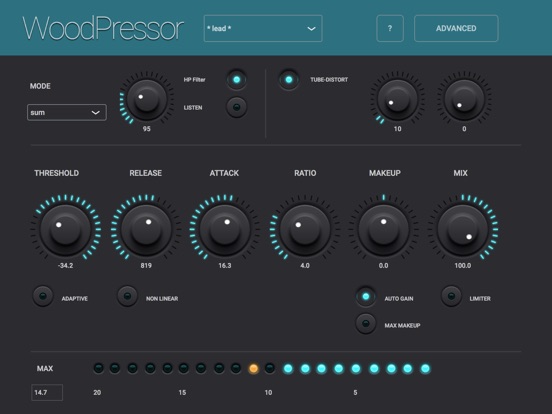552x414 pixels.
Task: Click the THRESHOLD knob at -34.2
Action: (65, 230)
